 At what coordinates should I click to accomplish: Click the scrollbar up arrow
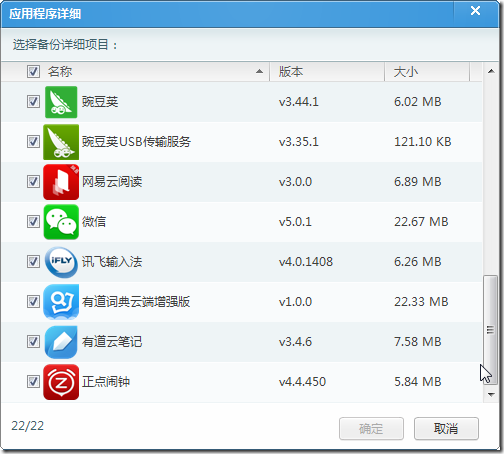click(x=491, y=71)
